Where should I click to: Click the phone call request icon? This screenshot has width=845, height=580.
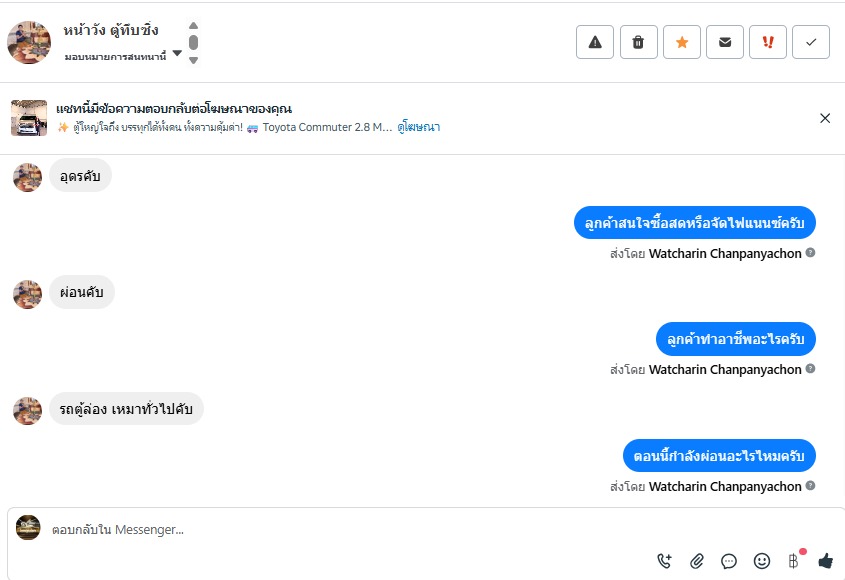[x=665, y=561]
